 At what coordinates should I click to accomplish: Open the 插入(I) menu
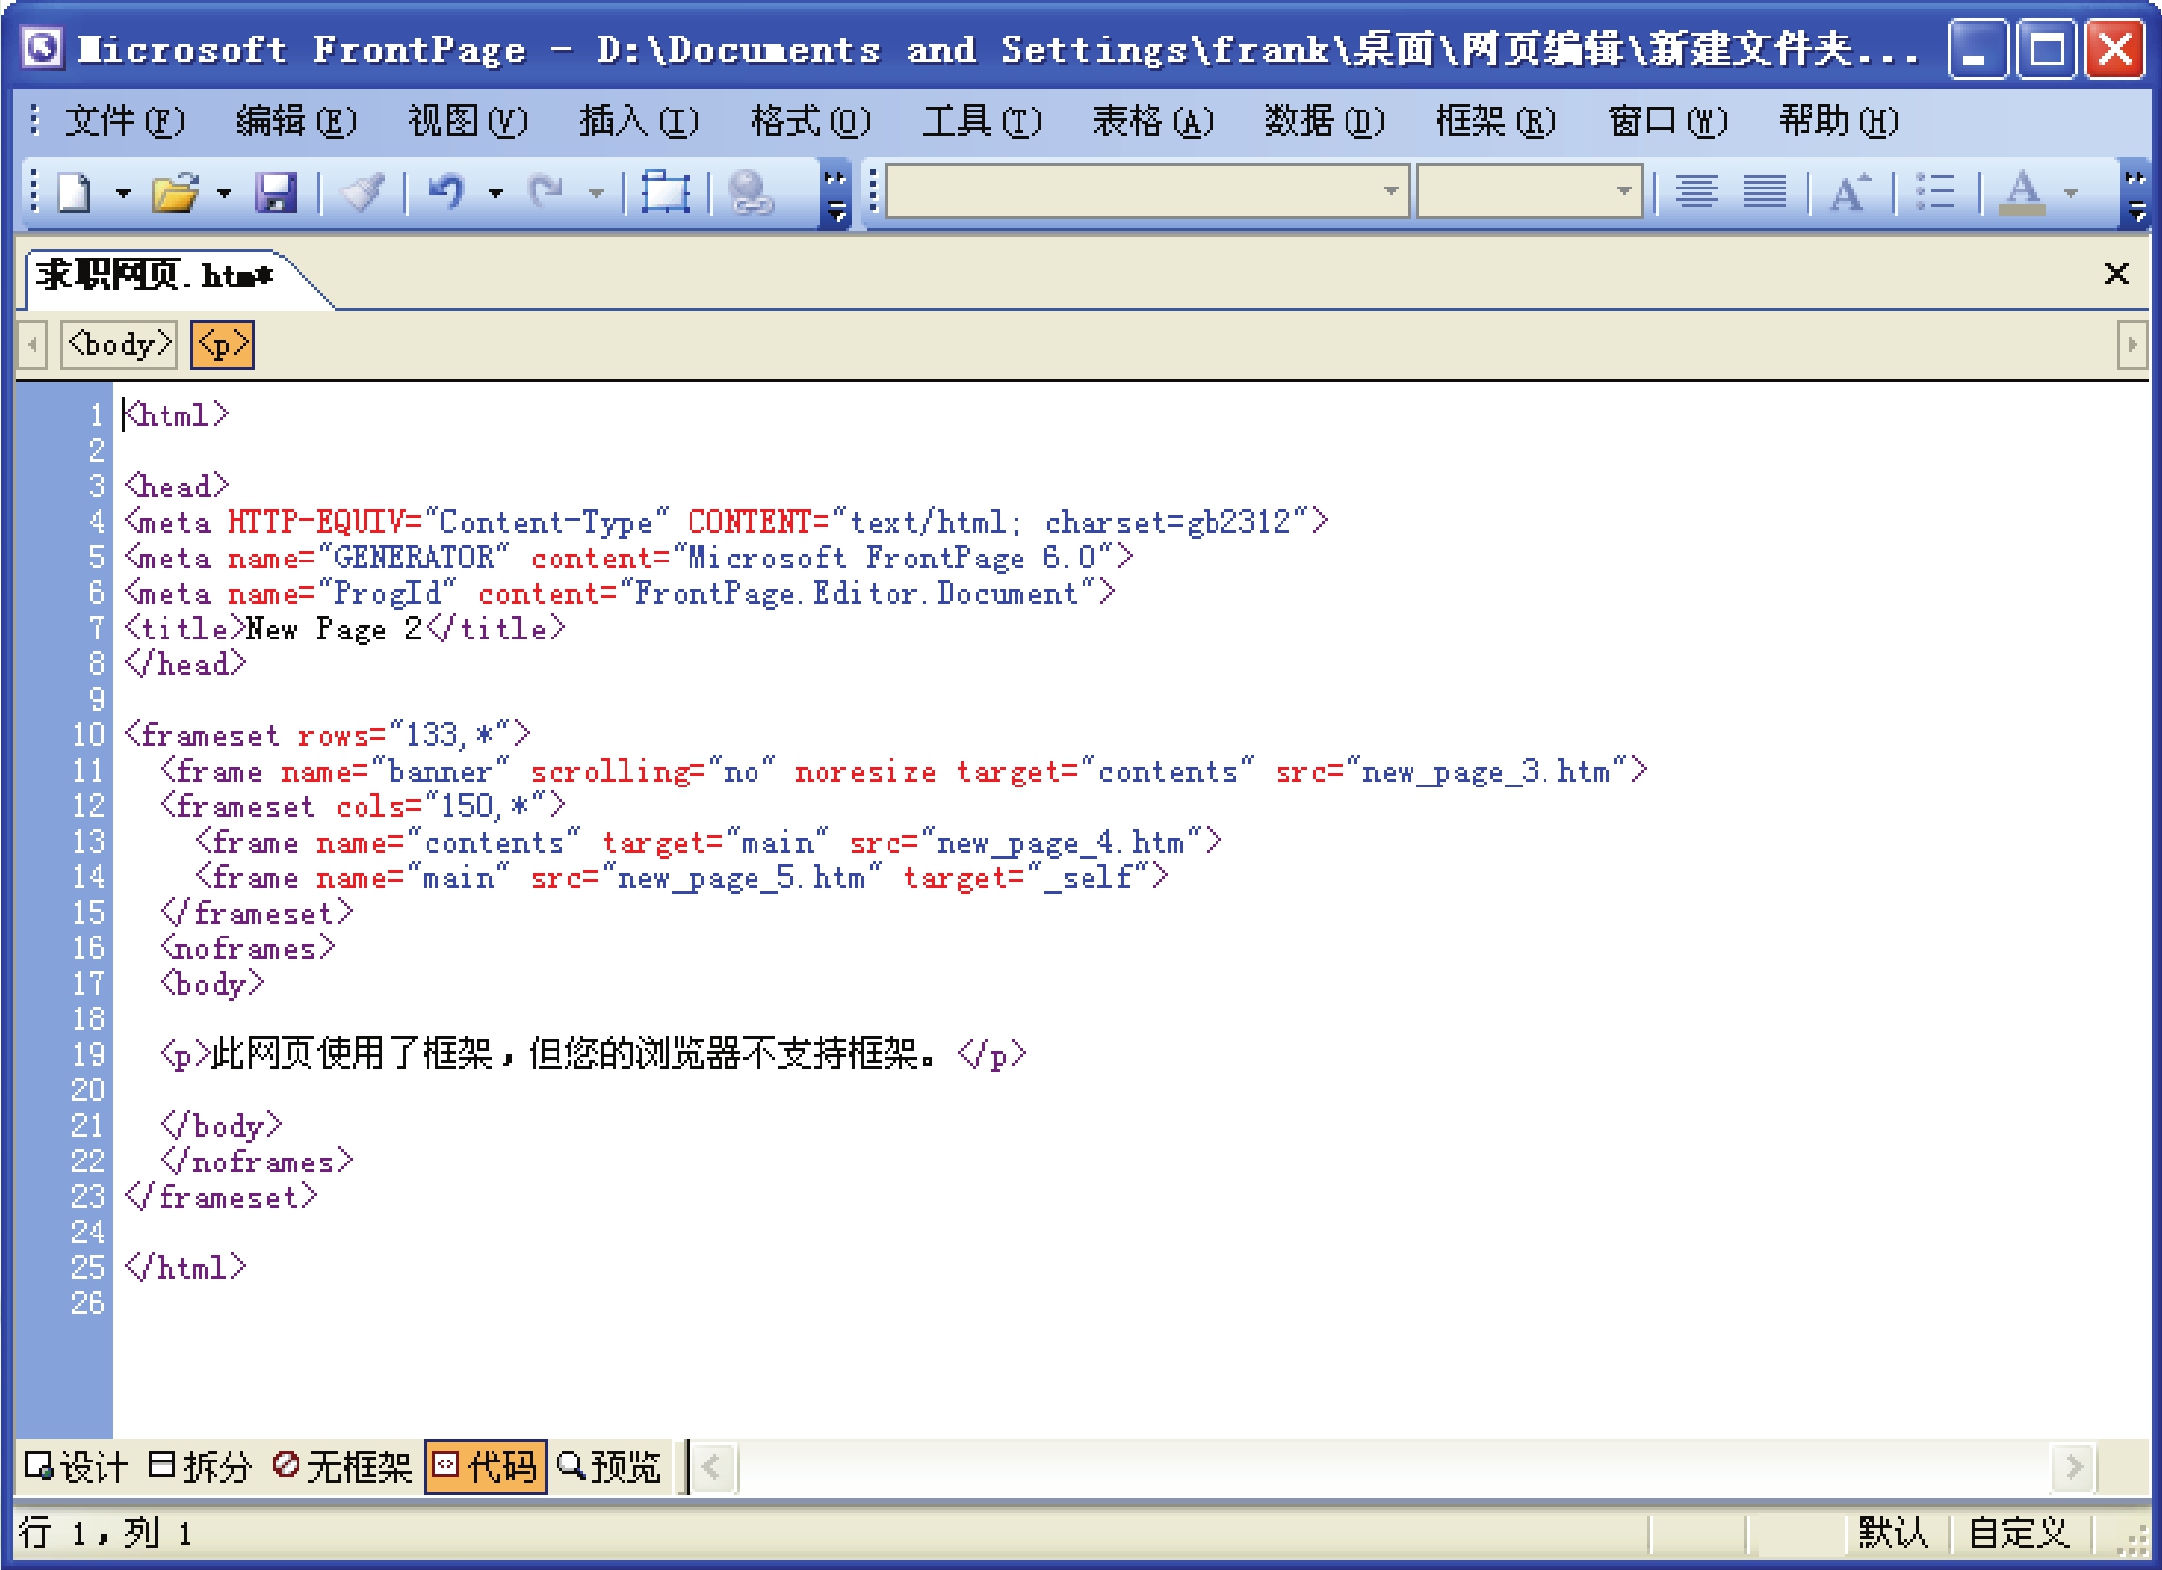click(639, 121)
